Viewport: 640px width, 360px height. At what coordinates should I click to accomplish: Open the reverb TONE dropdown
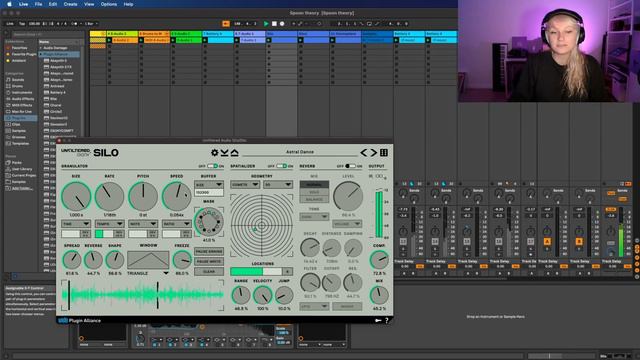pos(314,217)
